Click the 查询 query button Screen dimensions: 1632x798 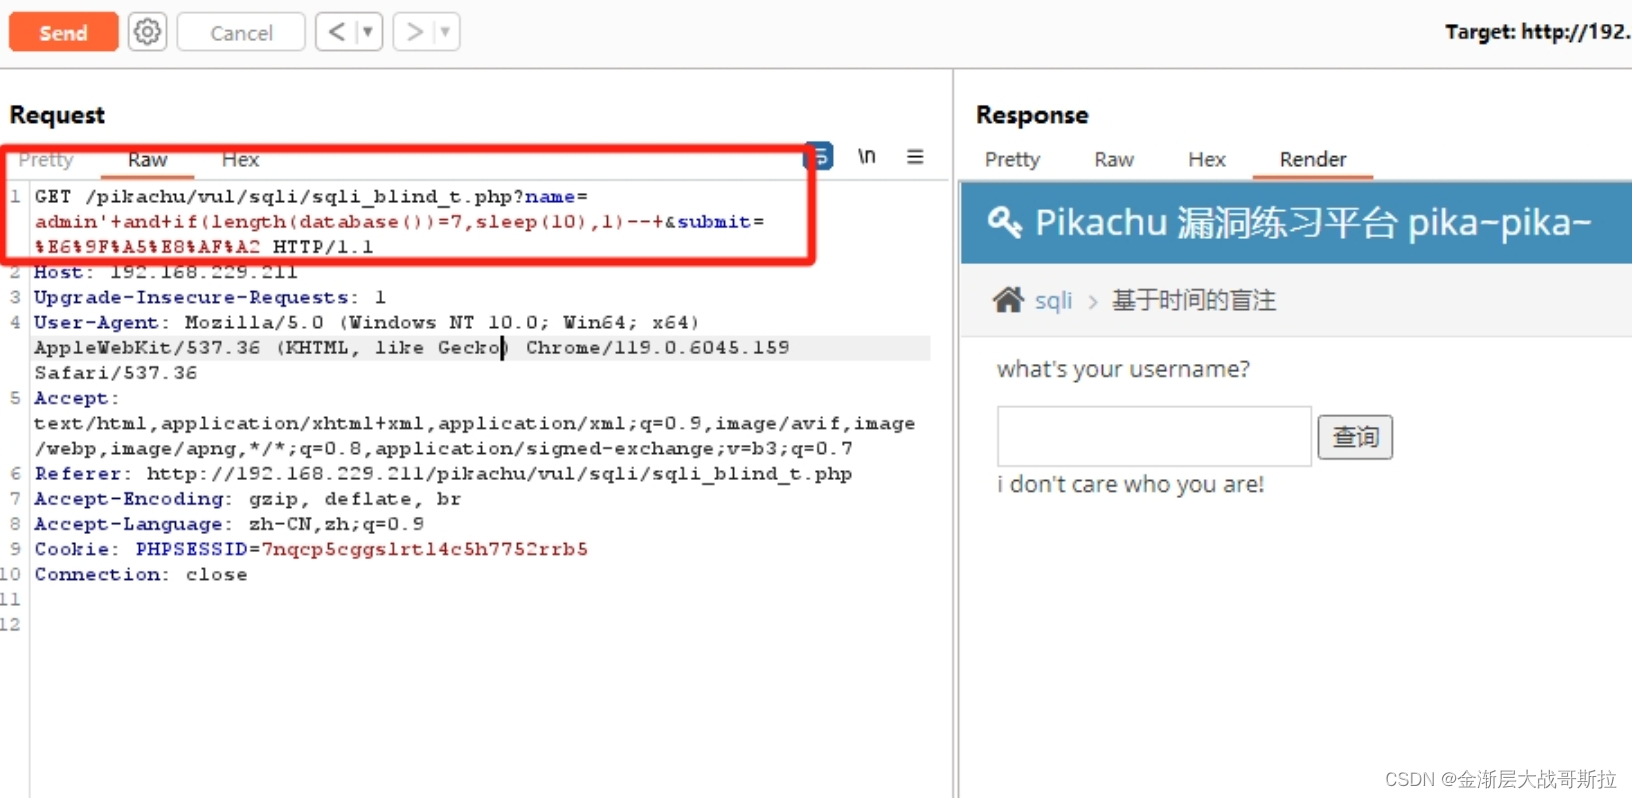(1355, 437)
